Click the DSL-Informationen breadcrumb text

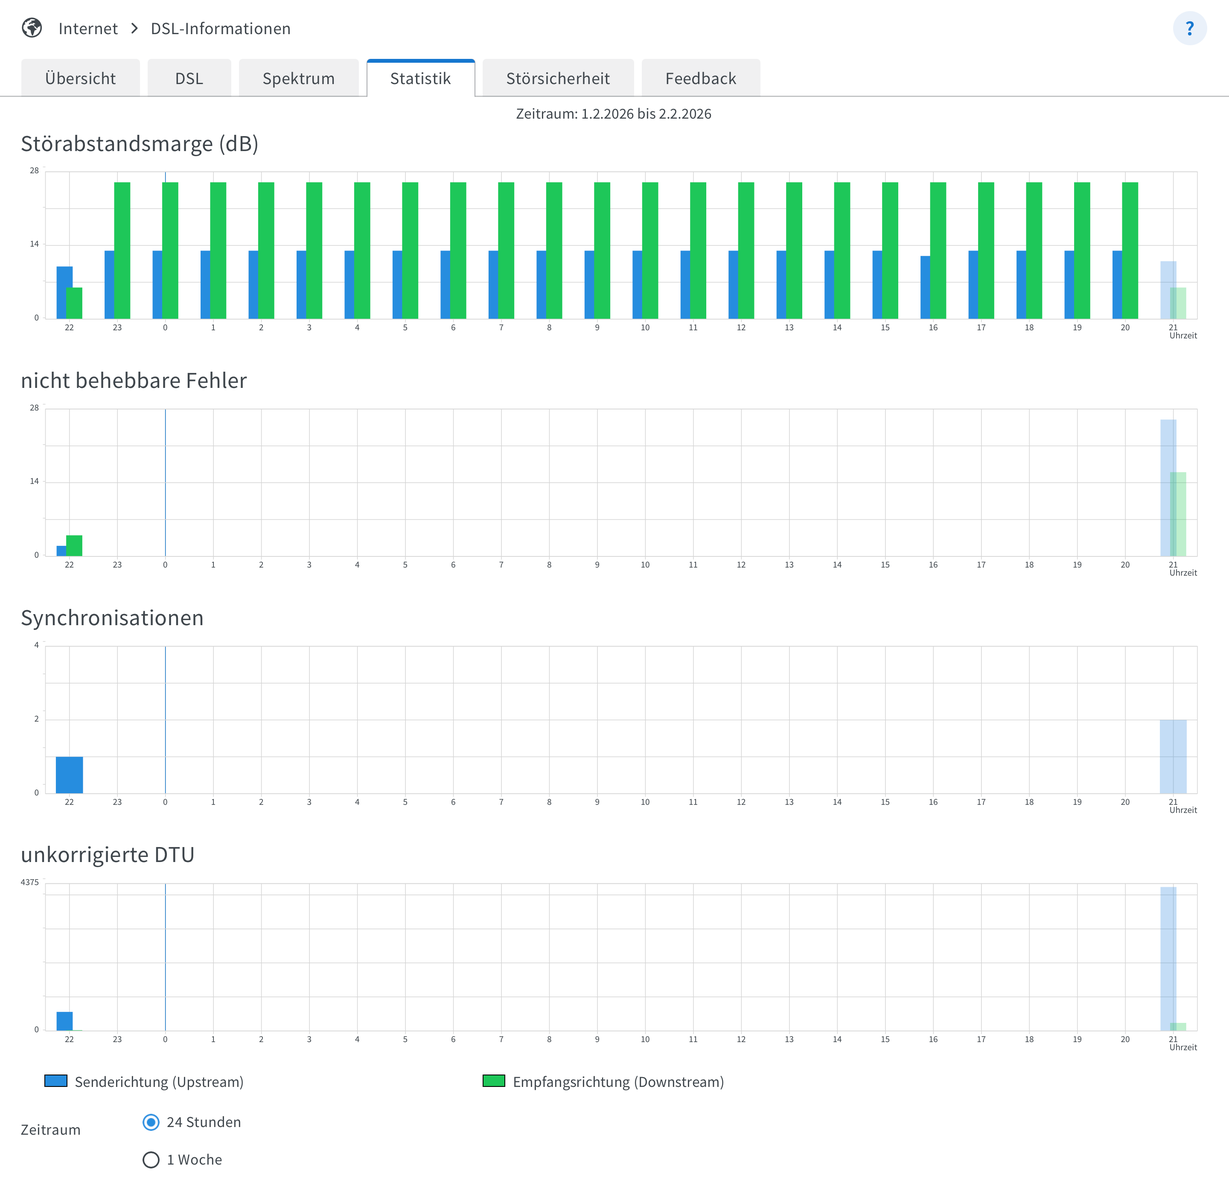220,28
